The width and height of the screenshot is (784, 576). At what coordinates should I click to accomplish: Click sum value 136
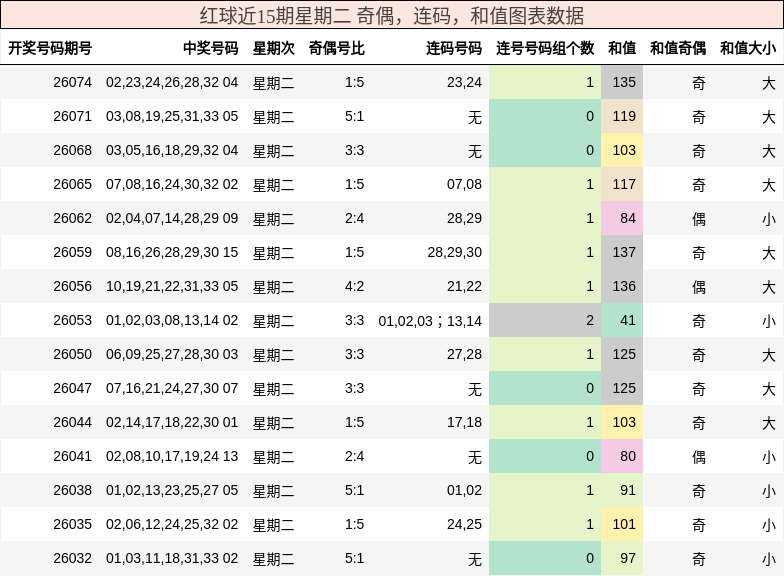click(624, 286)
